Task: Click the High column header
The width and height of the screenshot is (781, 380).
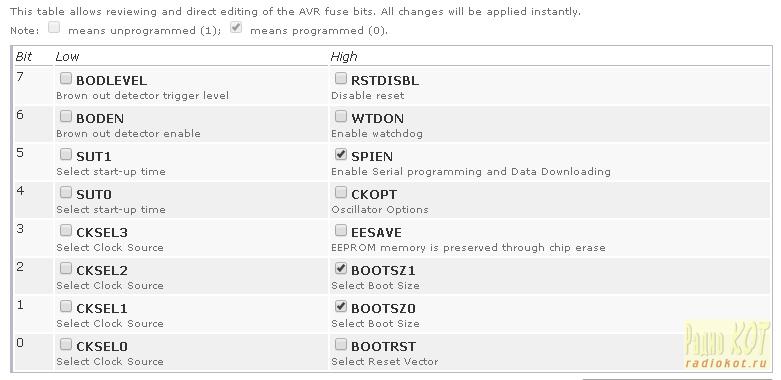Action: pyautogui.click(x=344, y=57)
